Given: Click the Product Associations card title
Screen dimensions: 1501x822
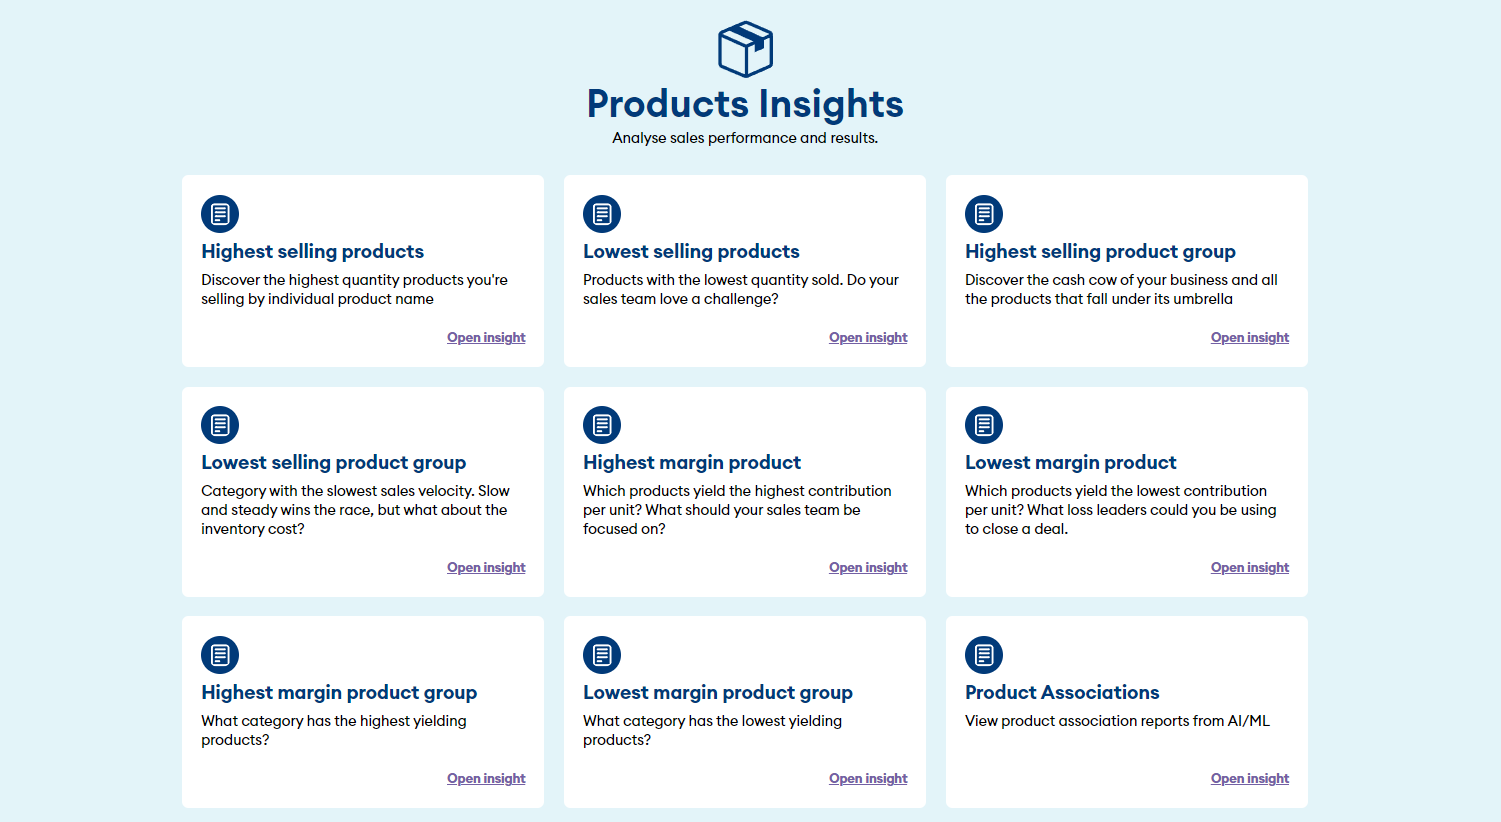Looking at the screenshot, I should click(1062, 692).
